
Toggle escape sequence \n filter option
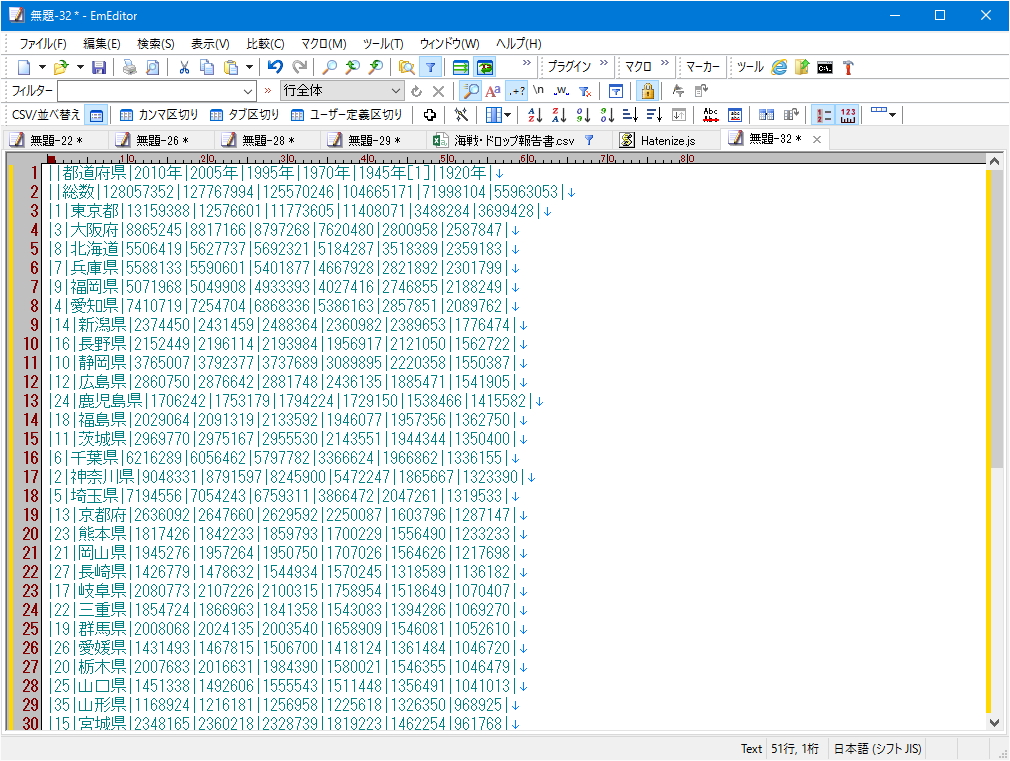[538, 91]
